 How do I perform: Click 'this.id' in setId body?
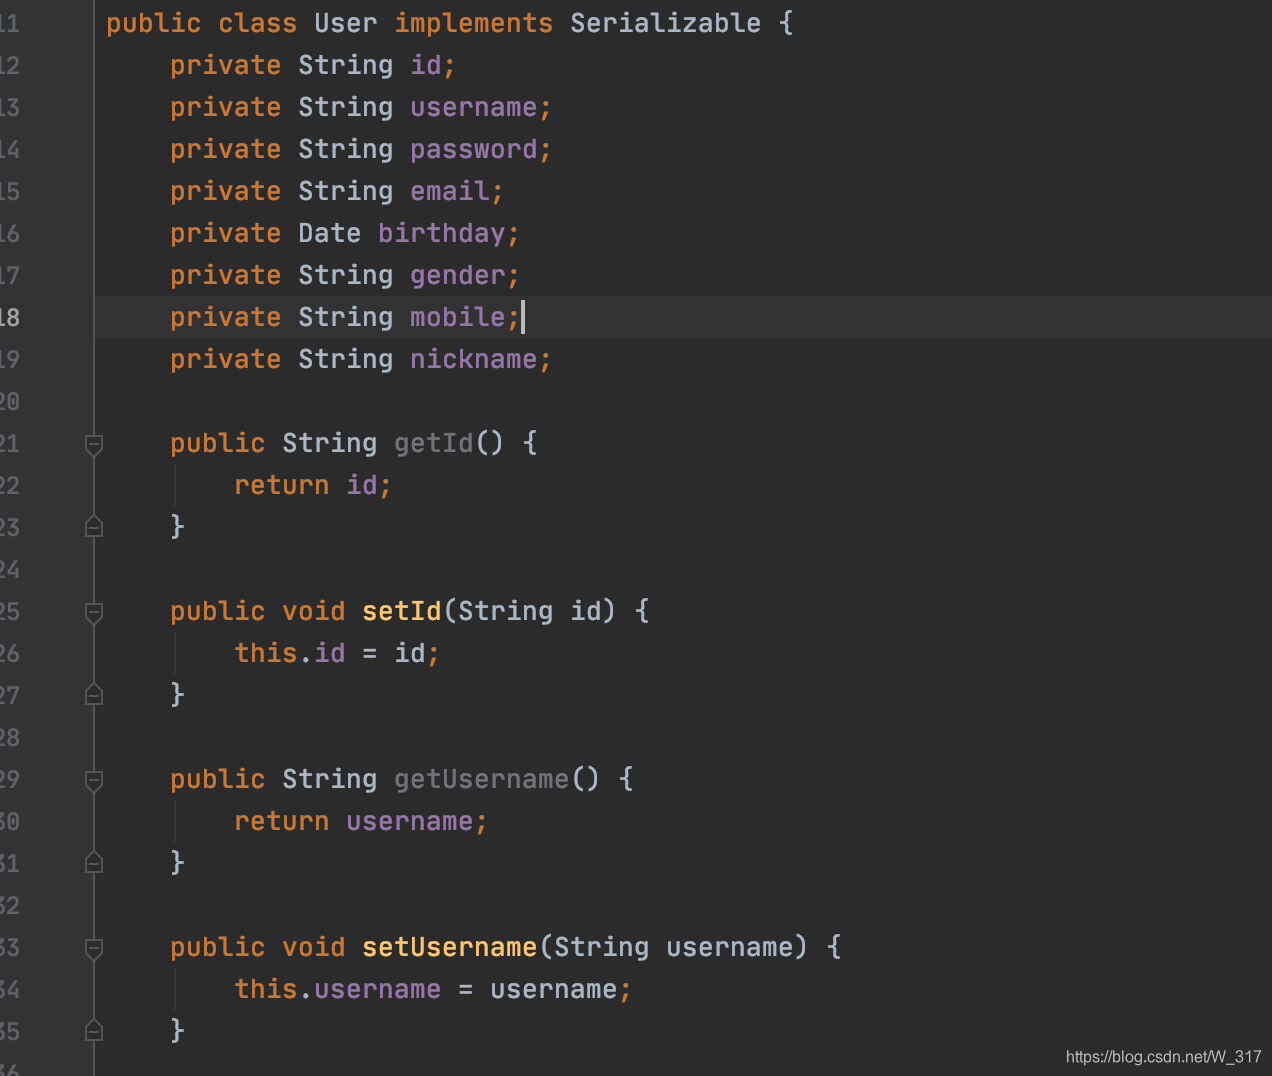289,653
